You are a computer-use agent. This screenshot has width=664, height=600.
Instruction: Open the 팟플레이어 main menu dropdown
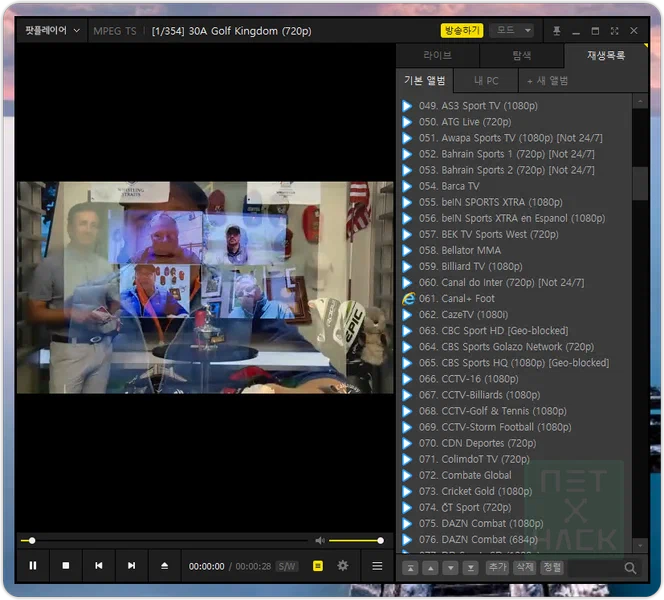[52, 30]
